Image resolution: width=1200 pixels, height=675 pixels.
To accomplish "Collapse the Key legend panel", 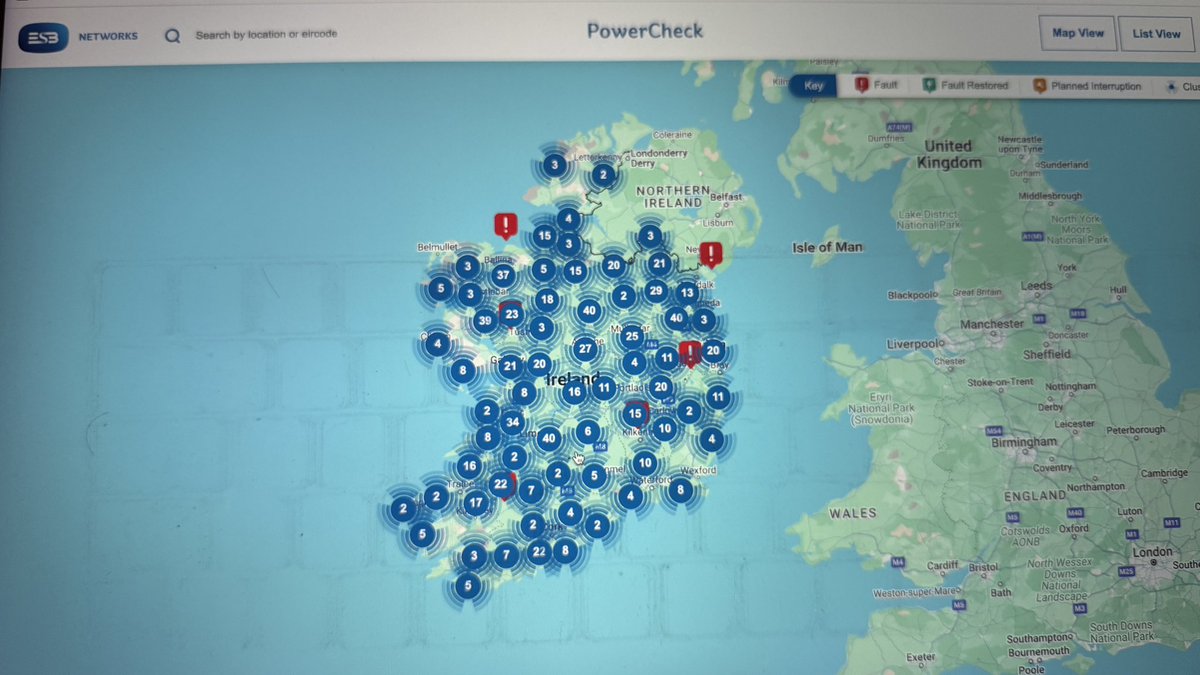I will coord(813,86).
